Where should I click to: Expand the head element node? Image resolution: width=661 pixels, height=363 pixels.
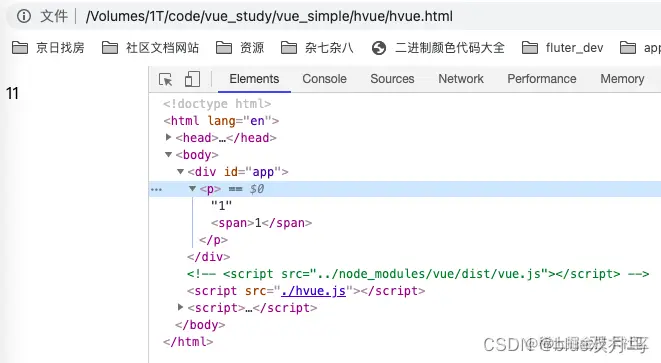pos(169,137)
